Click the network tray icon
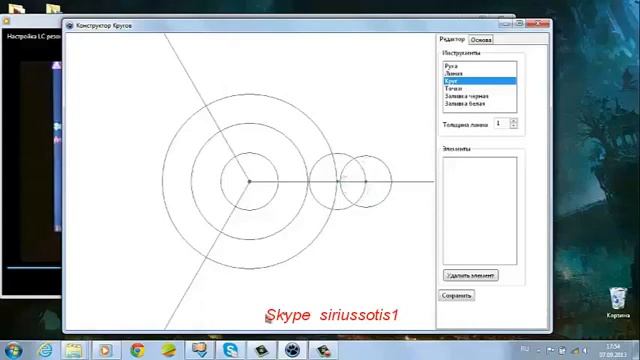This screenshot has width=640, height=360. pos(575,350)
